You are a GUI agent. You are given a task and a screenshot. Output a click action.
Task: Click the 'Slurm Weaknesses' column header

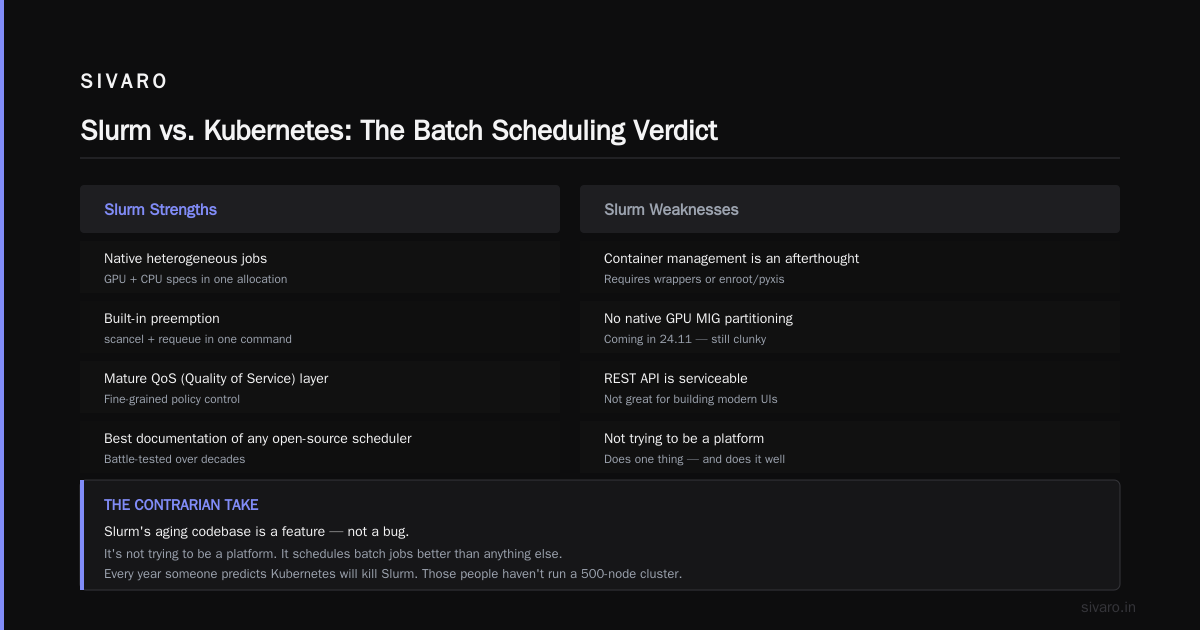pos(850,209)
